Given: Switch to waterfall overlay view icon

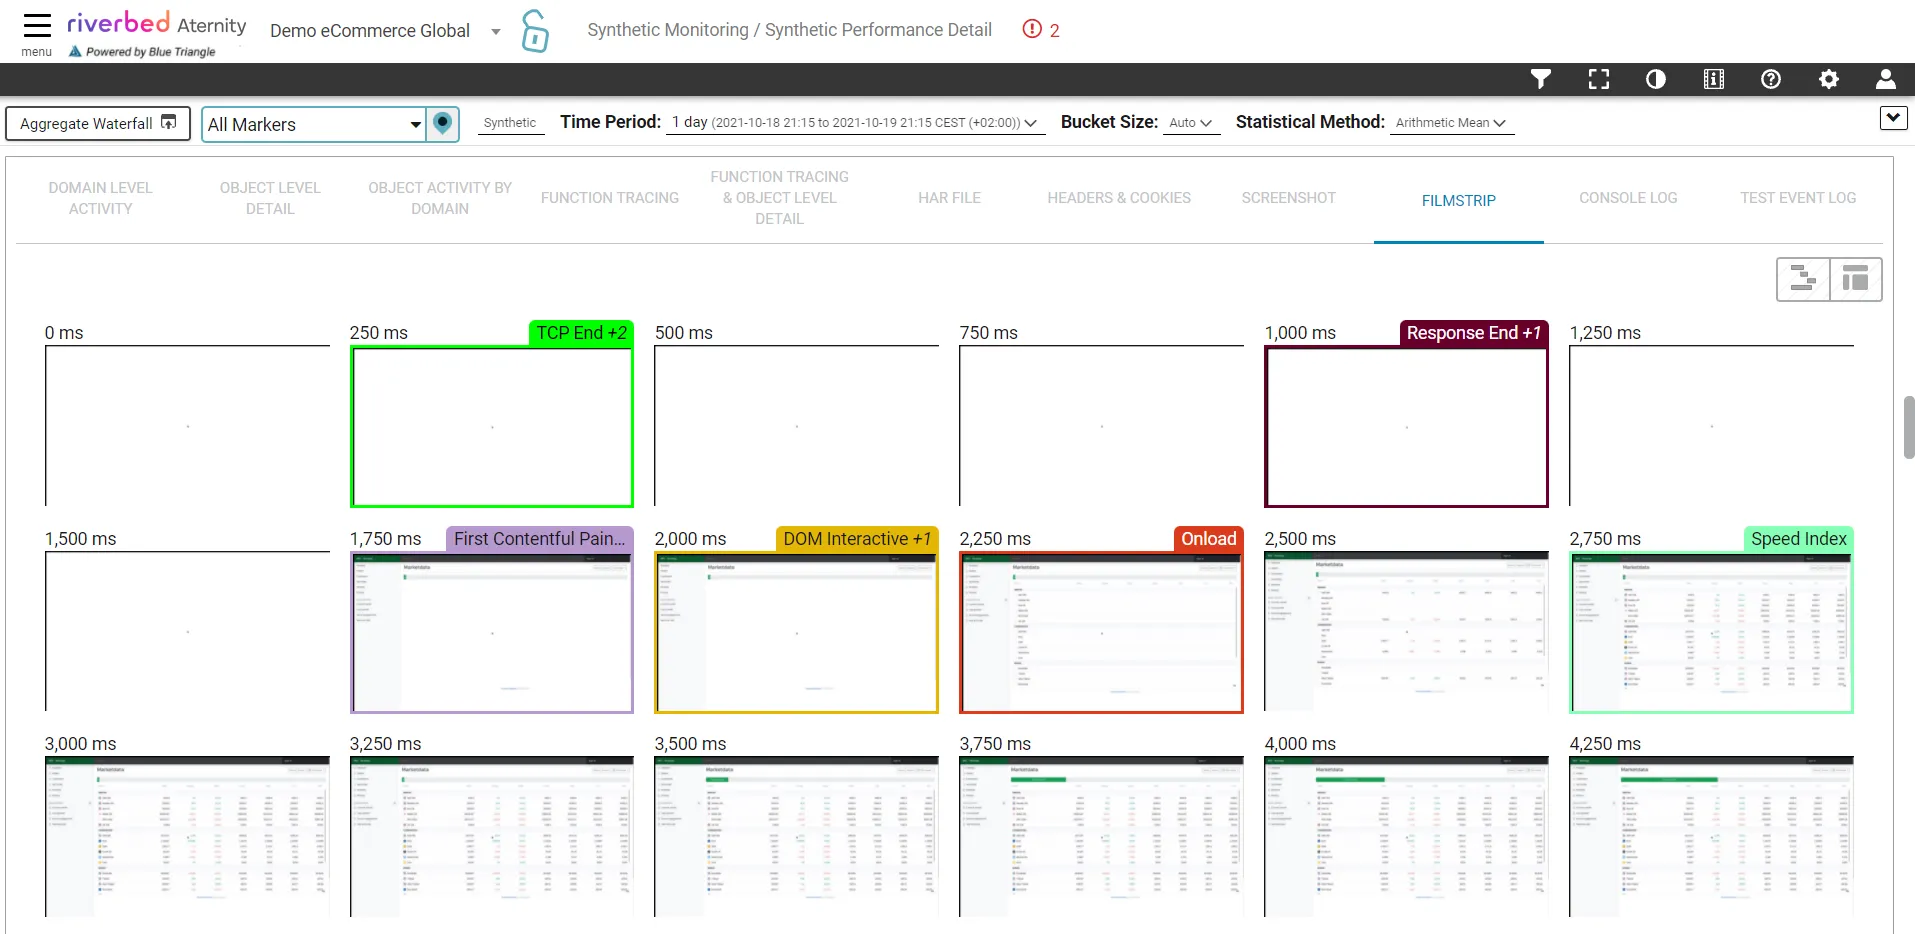Looking at the screenshot, I should tap(1803, 279).
